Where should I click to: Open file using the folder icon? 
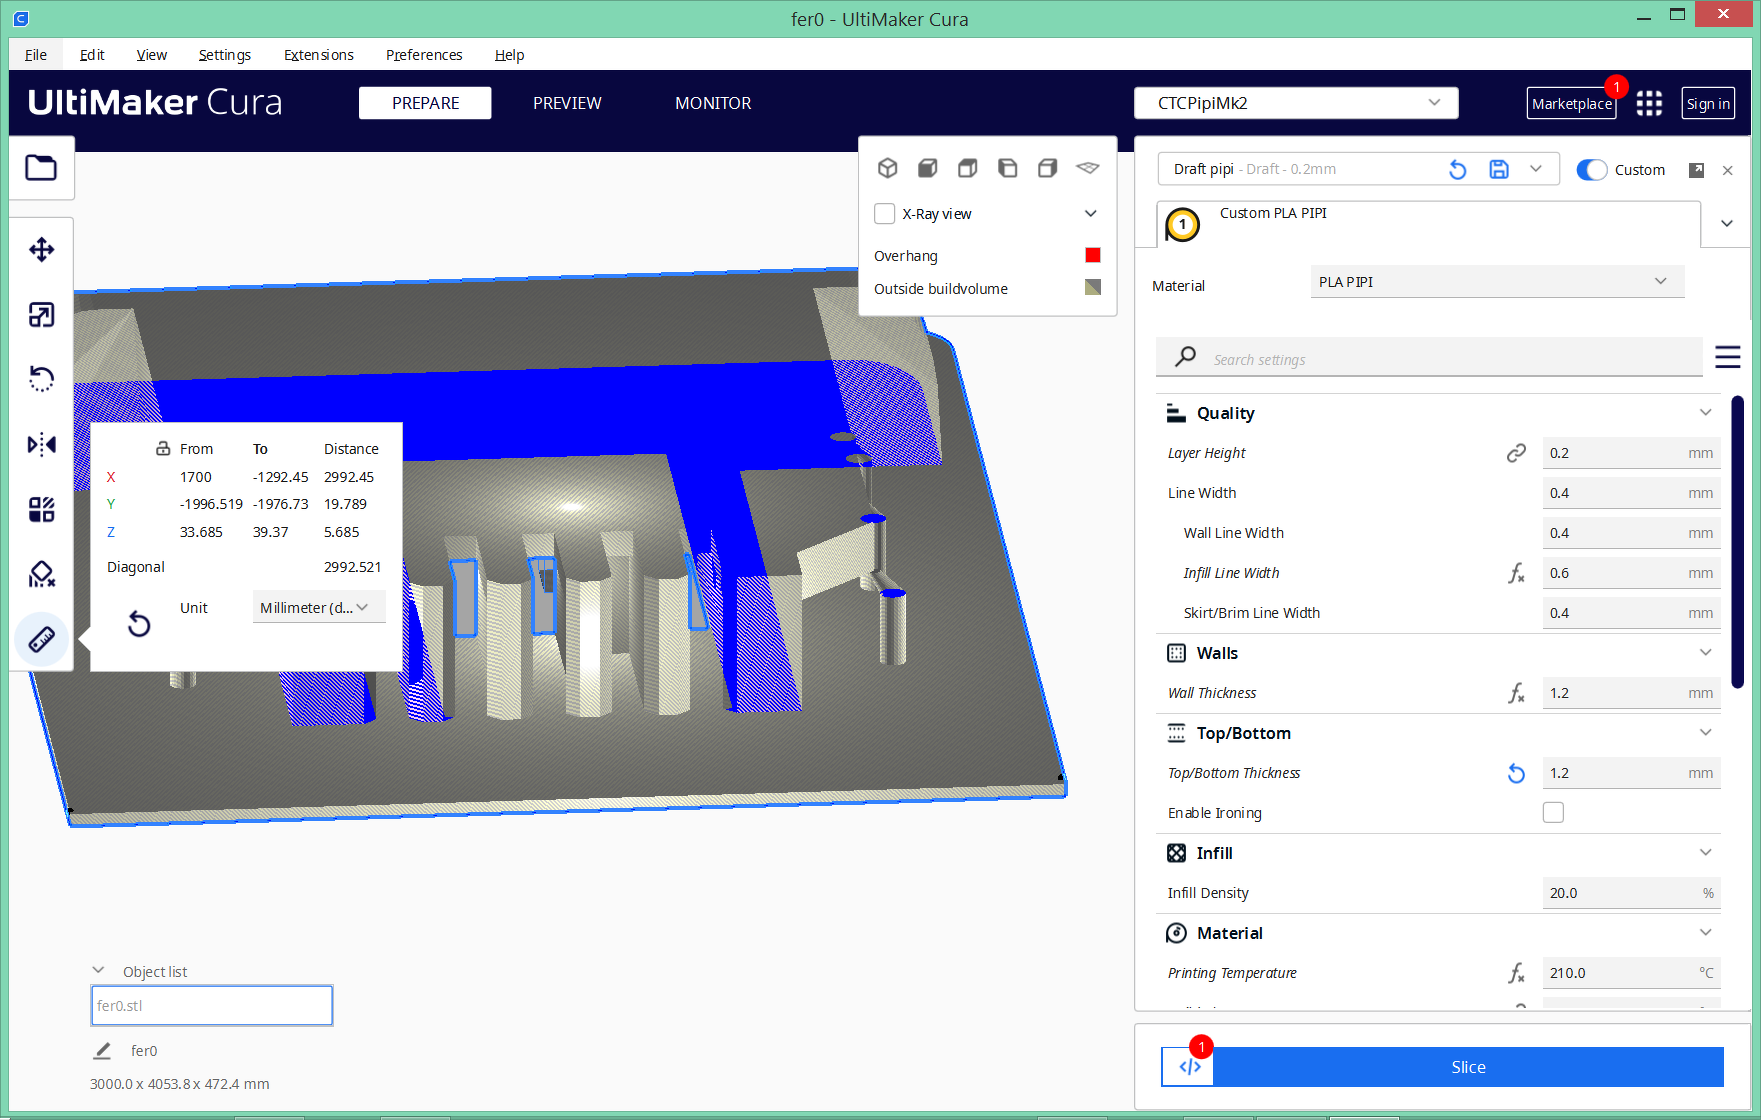click(41, 168)
